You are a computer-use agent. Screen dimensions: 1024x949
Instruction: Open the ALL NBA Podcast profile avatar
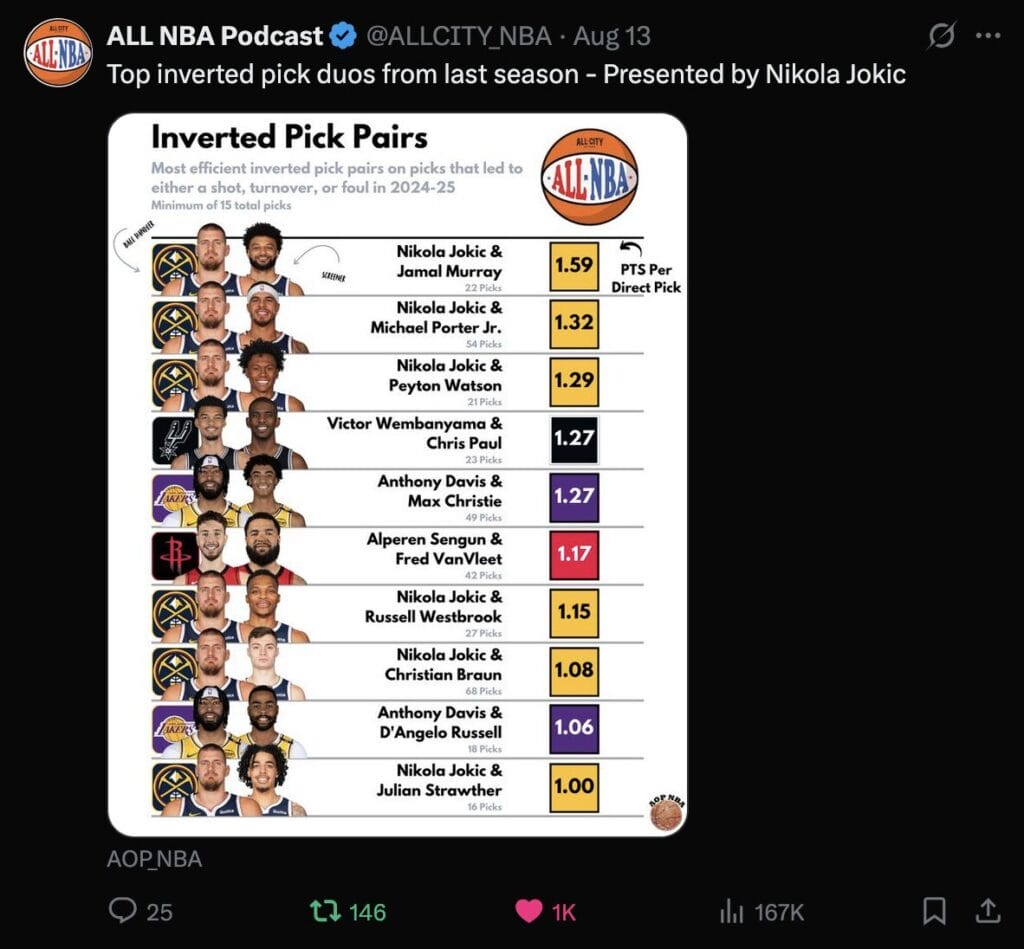coord(58,53)
